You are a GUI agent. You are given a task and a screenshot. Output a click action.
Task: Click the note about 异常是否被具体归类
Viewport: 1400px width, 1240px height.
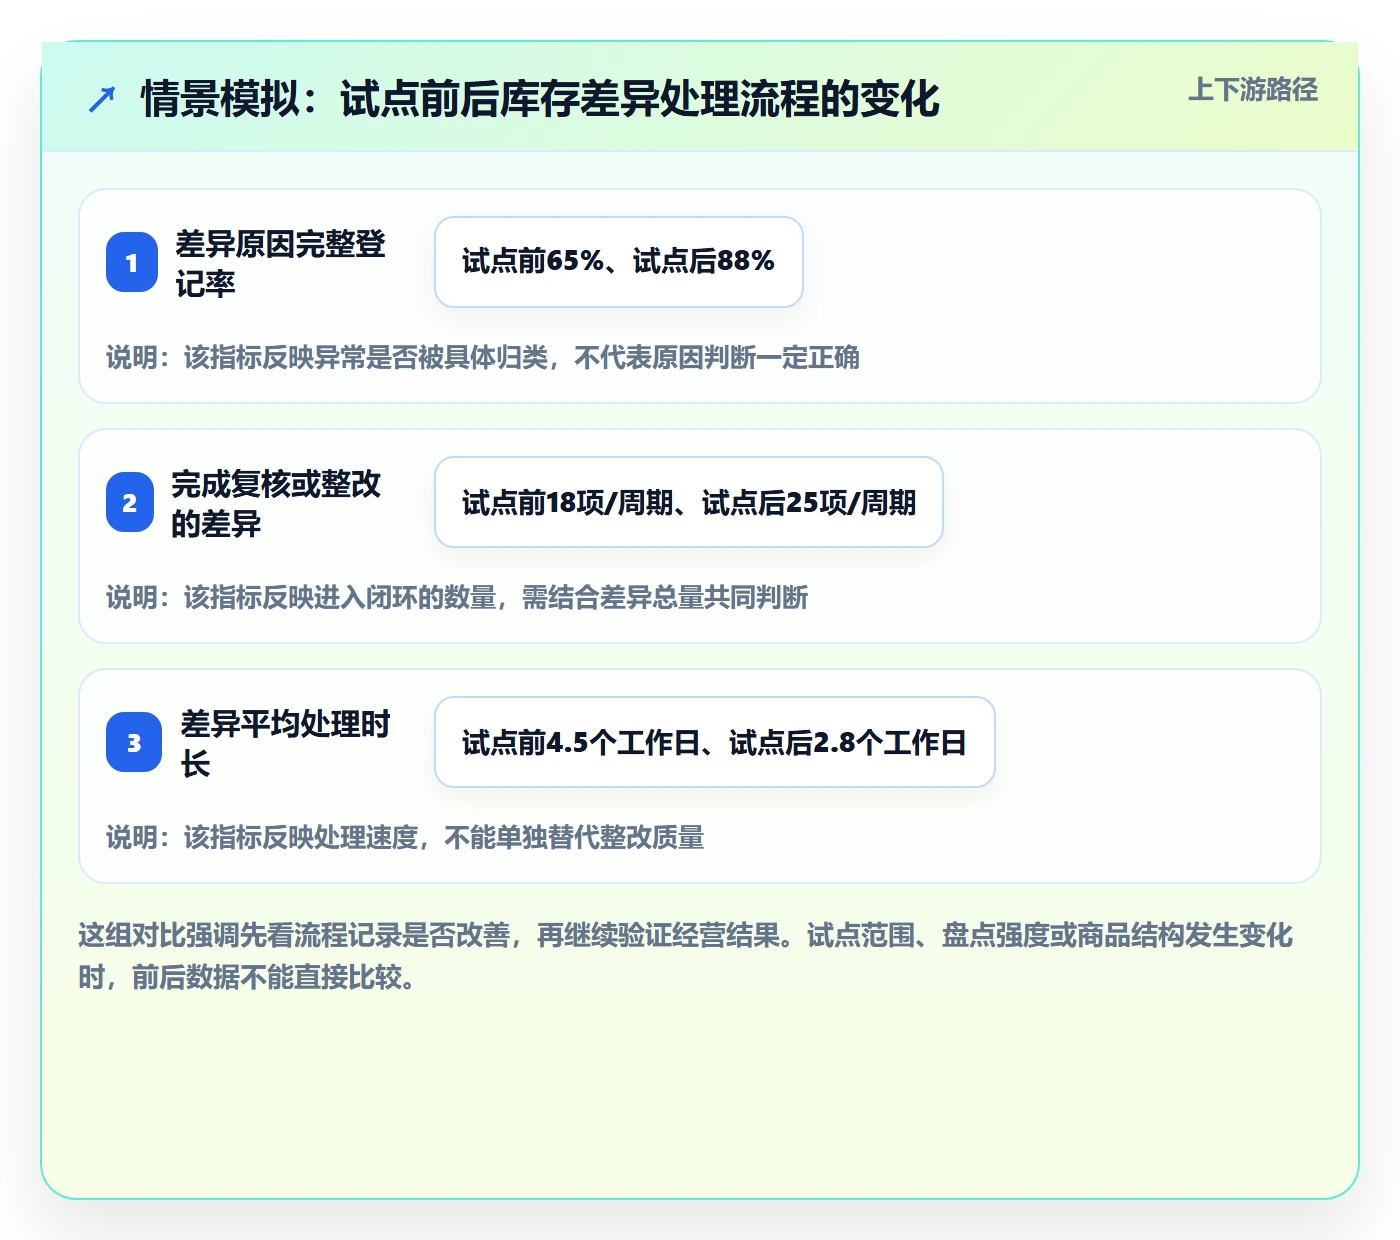(x=483, y=357)
